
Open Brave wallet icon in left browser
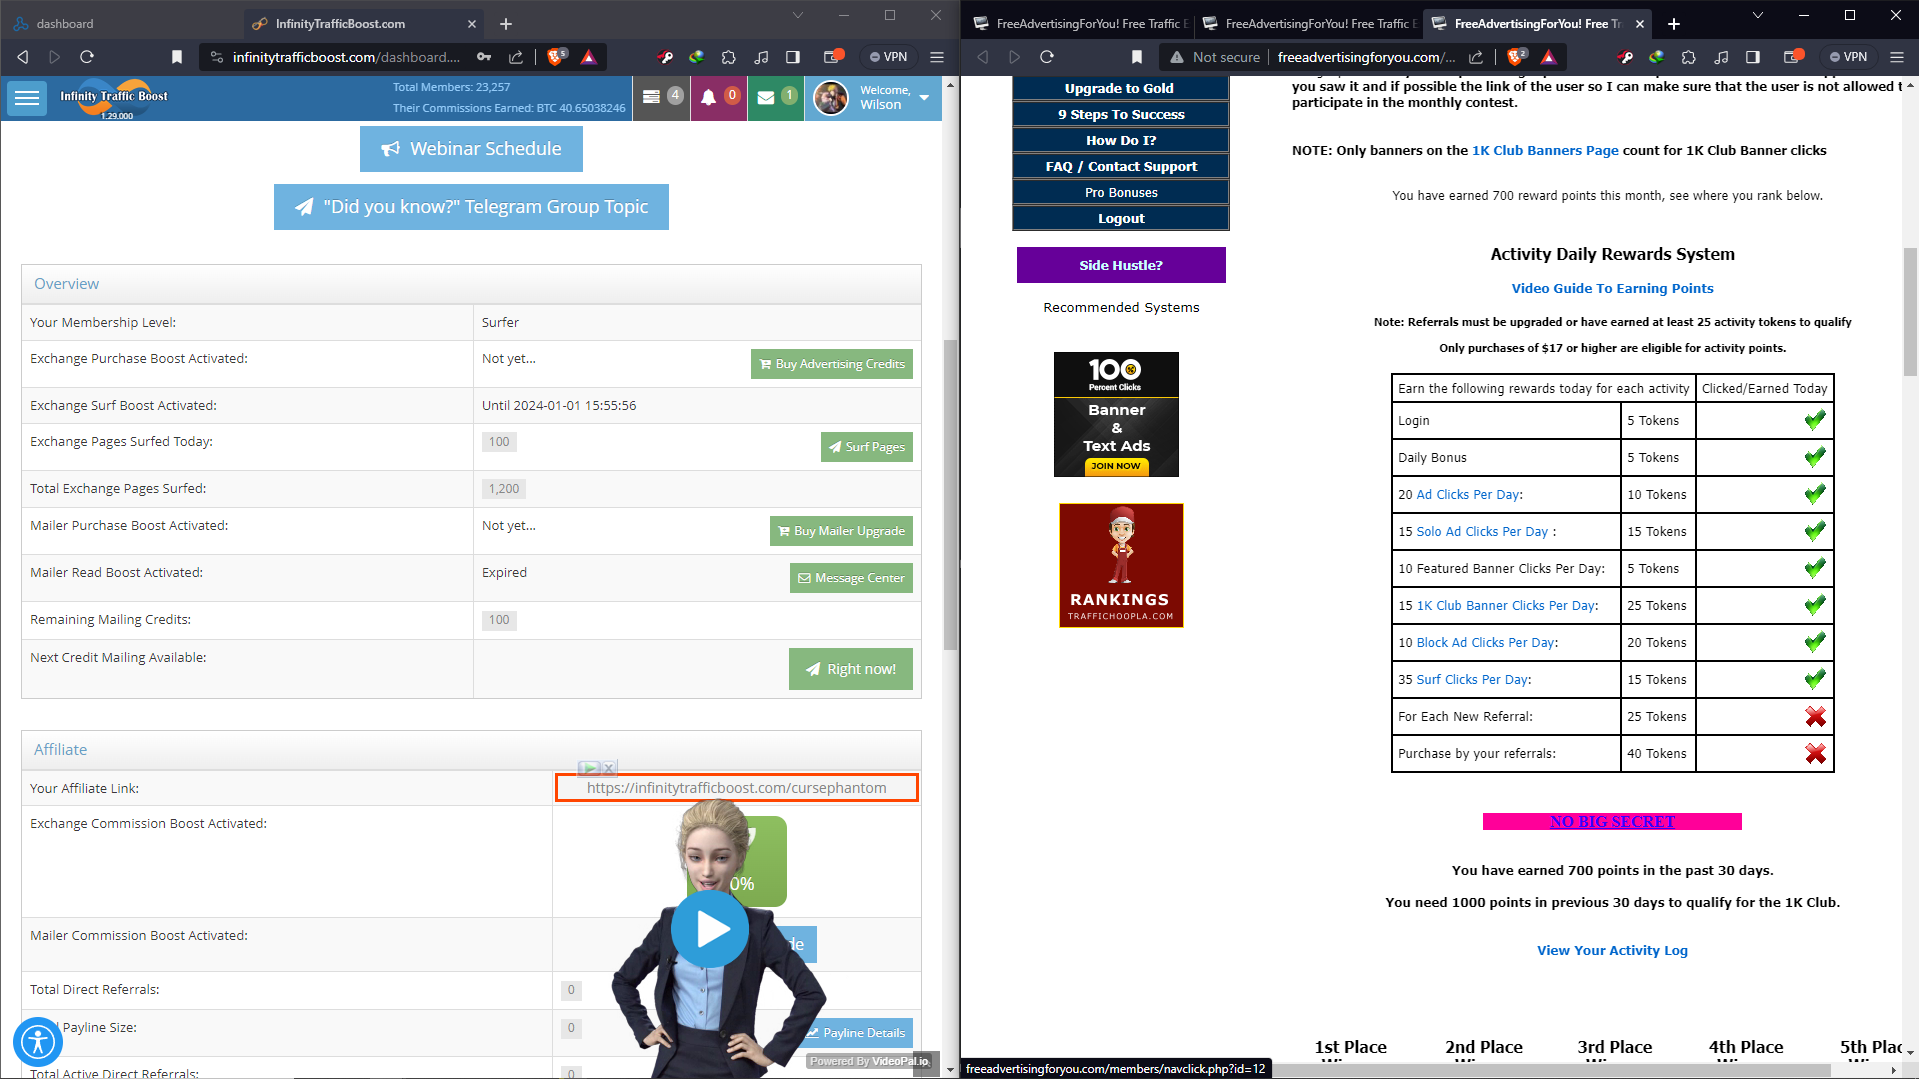[x=833, y=57]
